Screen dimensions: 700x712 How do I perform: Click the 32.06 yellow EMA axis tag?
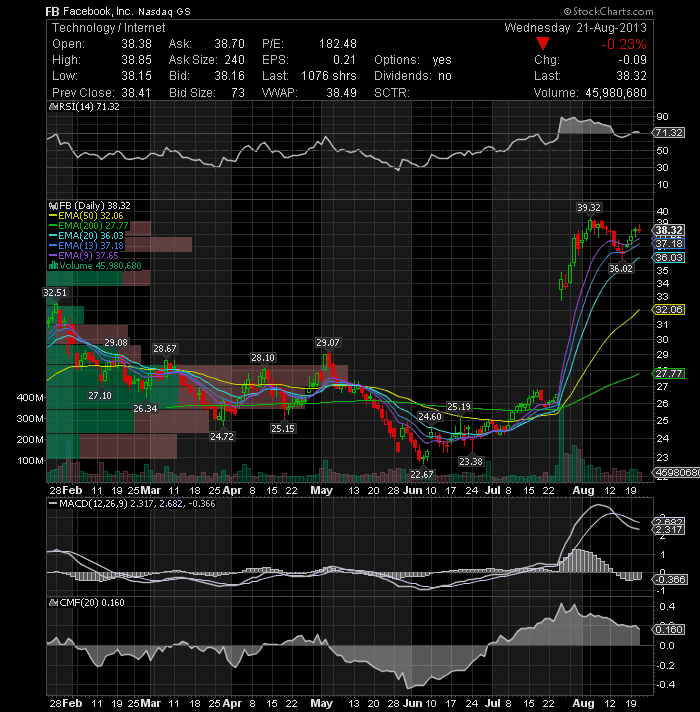click(x=669, y=310)
